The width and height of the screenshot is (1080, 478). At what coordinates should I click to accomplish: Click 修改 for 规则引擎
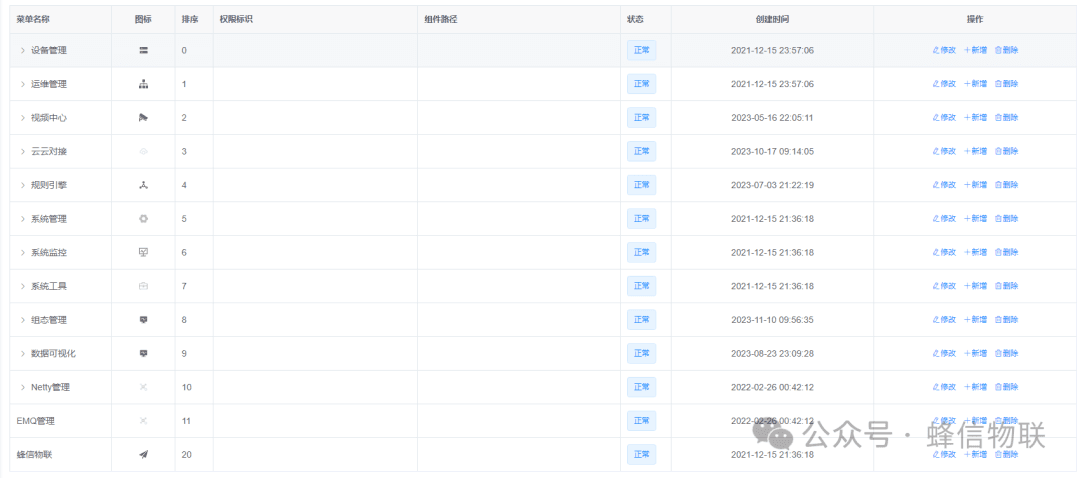point(944,185)
